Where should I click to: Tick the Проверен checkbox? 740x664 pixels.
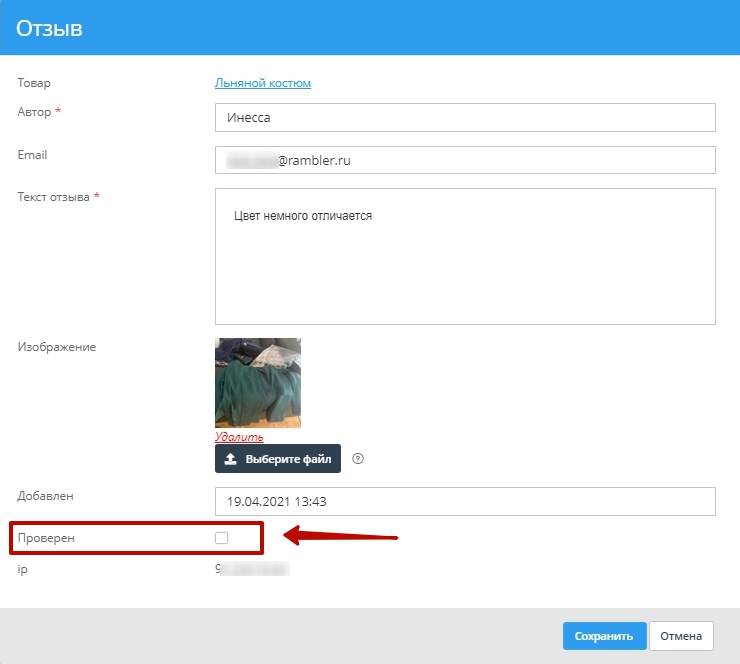click(x=221, y=538)
